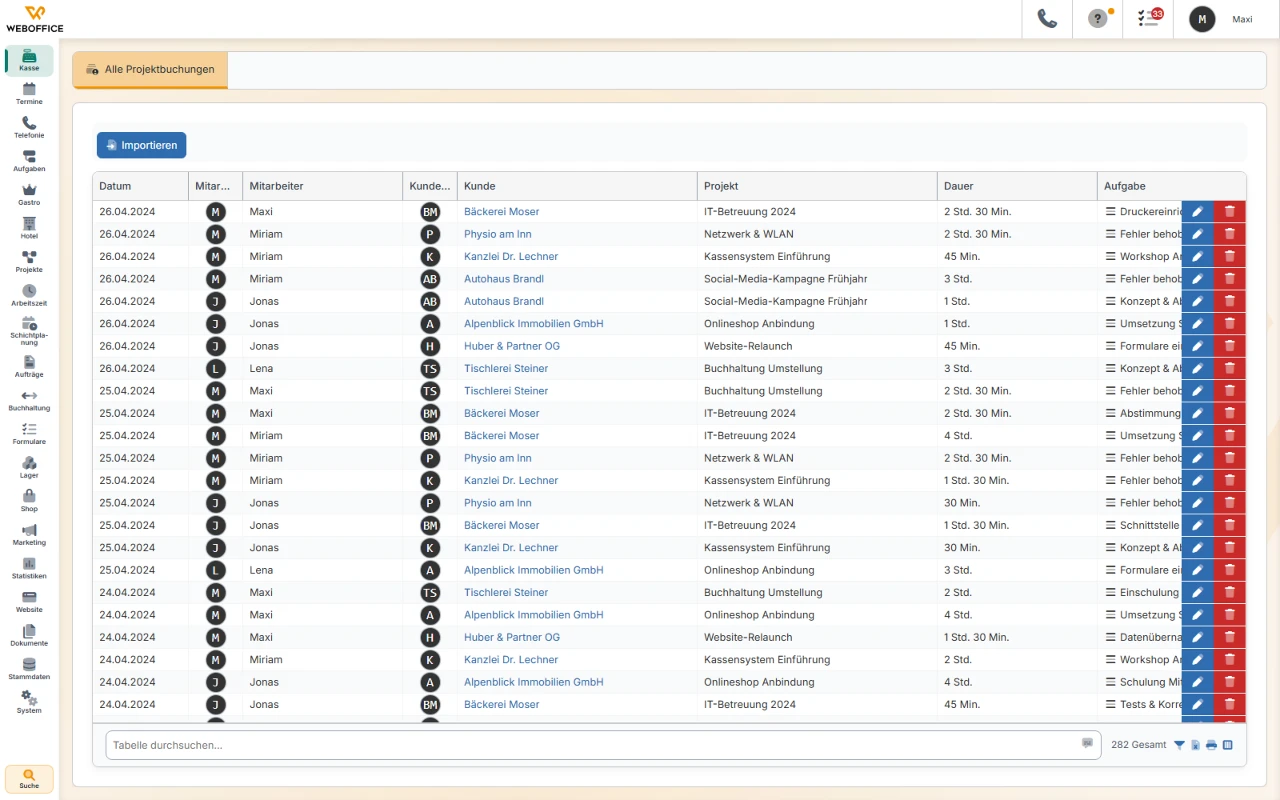Sort by the Dauer column header
This screenshot has height=800, width=1280.
point(1017,186)
